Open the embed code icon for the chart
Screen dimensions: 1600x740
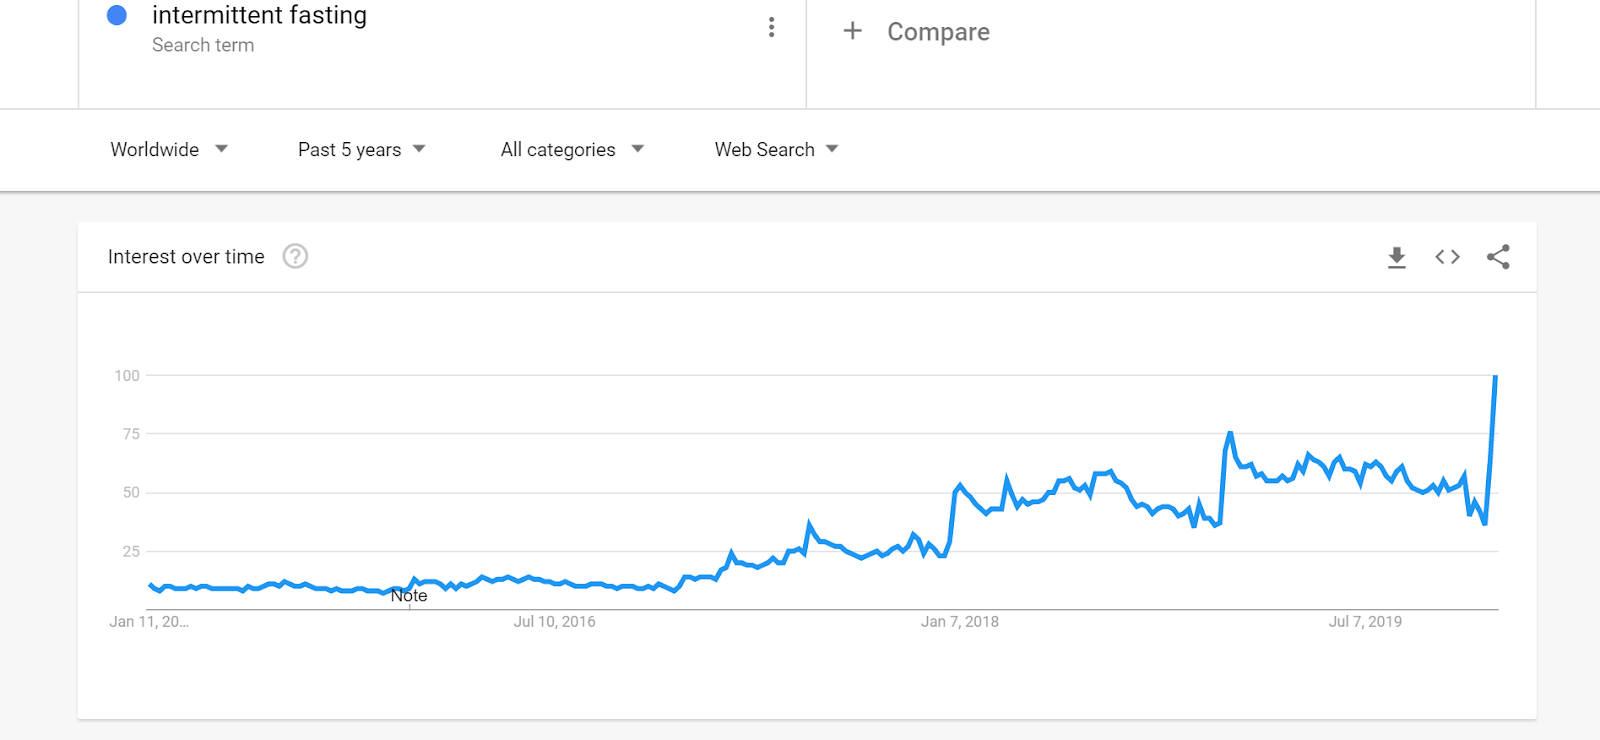tap(1447, 257)
